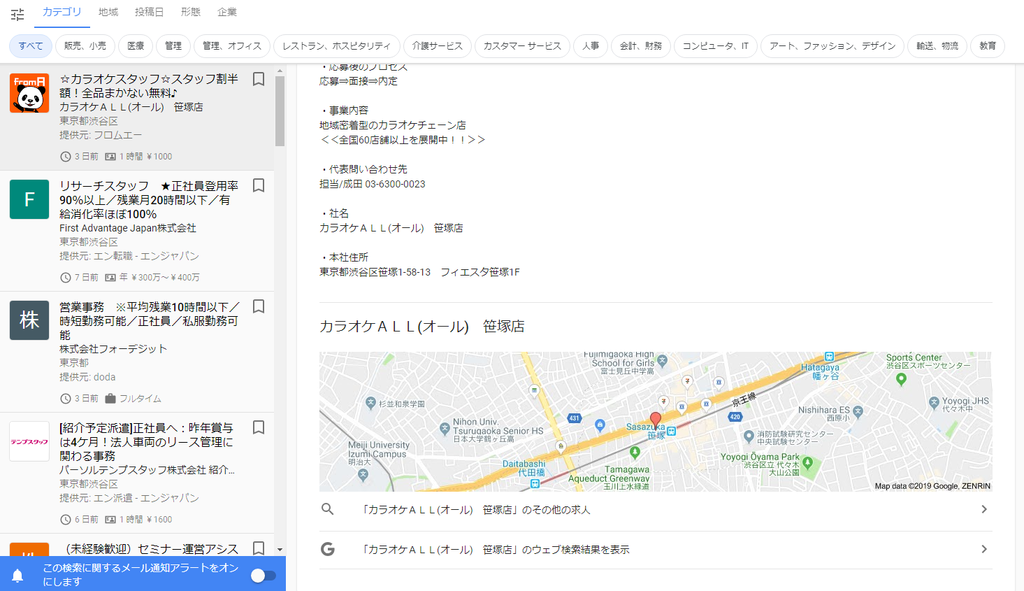1024x591 pixels.
Task: Bookmark the カラオケスタッフ job listing
Action: pyautogui.click(x=258, y=80)
